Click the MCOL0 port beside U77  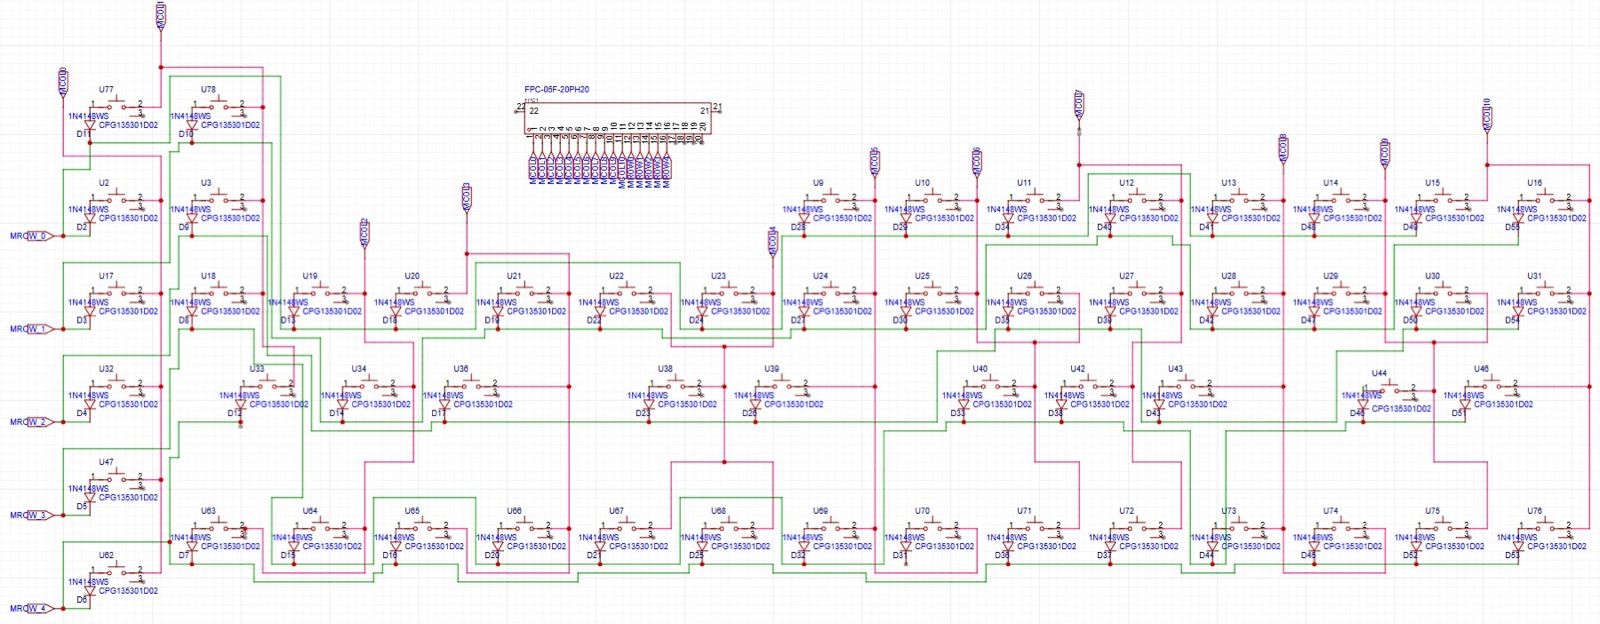pos(63,83)
